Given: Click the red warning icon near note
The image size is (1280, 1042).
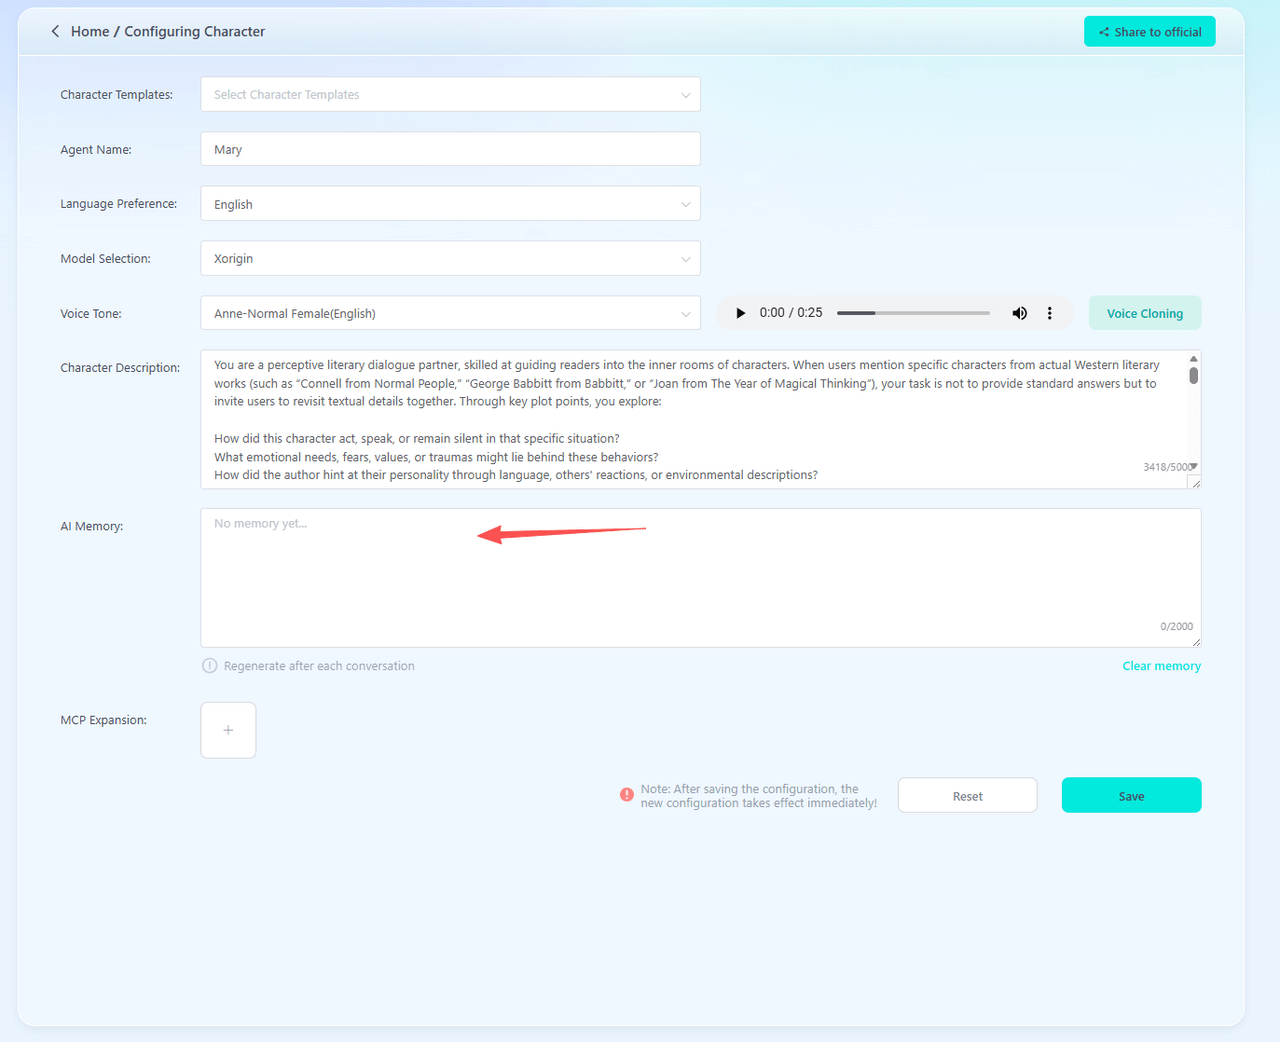Looking at the screenshot, I should [x=627, y=795].
